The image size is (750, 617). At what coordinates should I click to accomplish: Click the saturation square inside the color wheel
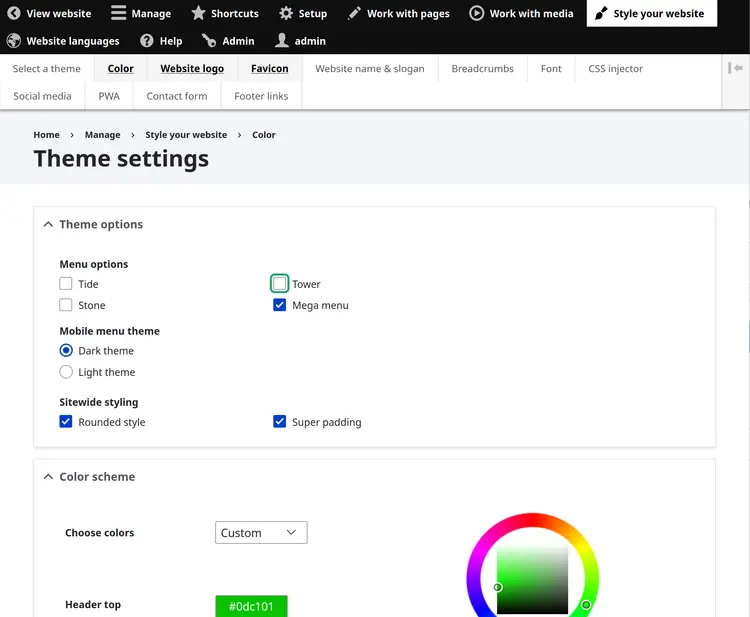[x=532, y=581]
